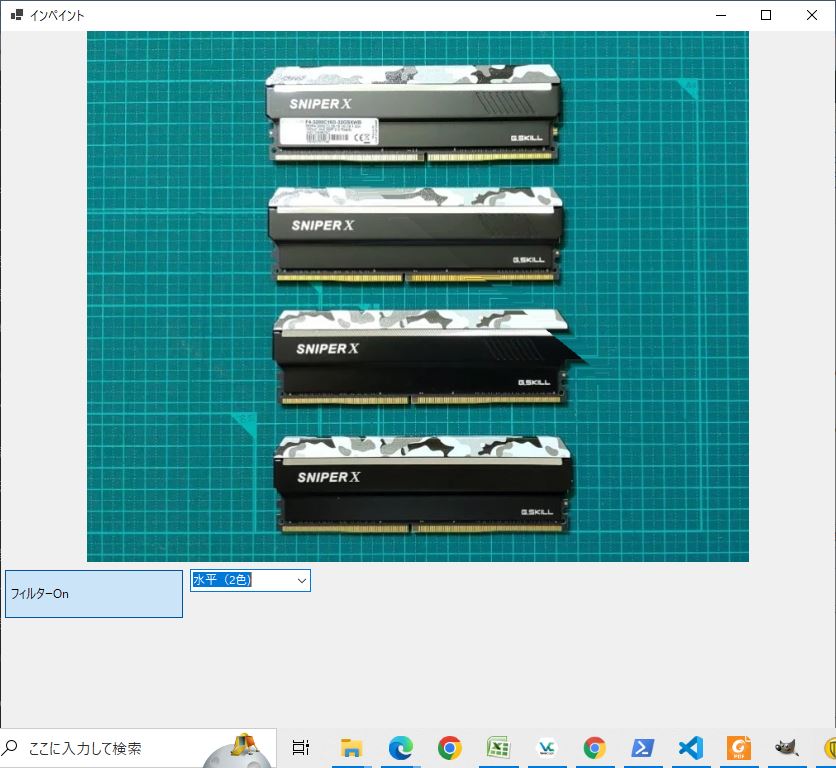Open the Chrome icon next to PowerShell

pyautogui.click(x=594, y=748)
